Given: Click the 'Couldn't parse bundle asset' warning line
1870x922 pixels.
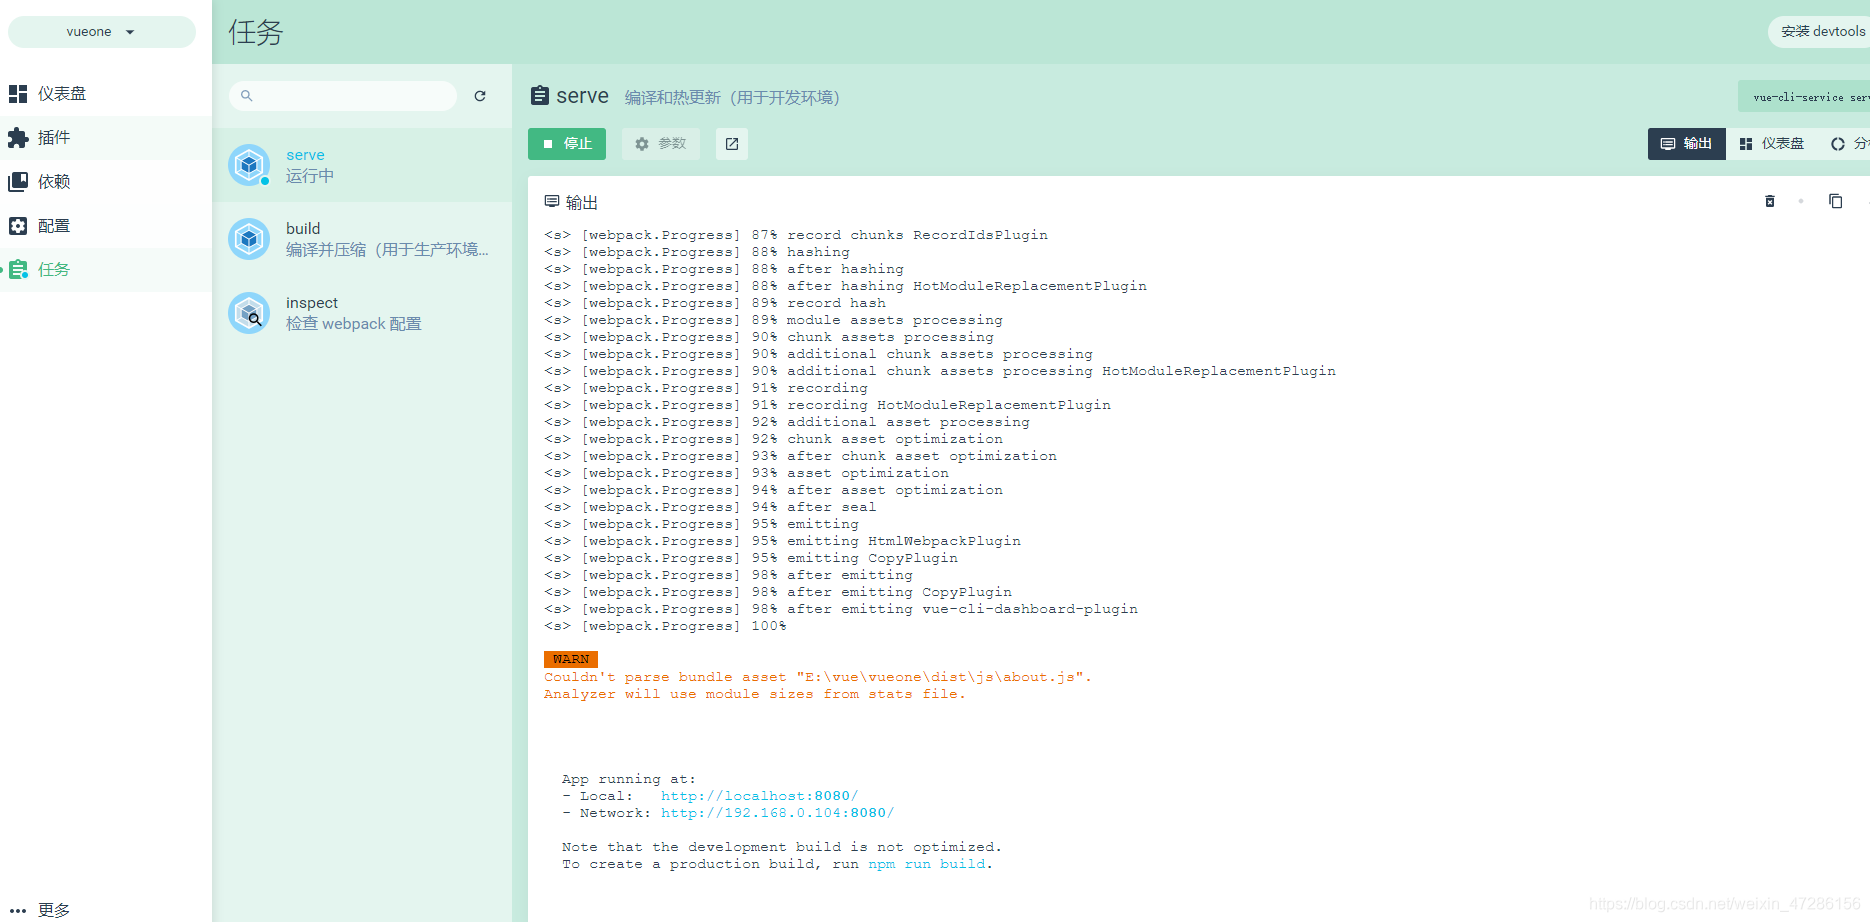Looking at the screenshot, I should [817, 677].
